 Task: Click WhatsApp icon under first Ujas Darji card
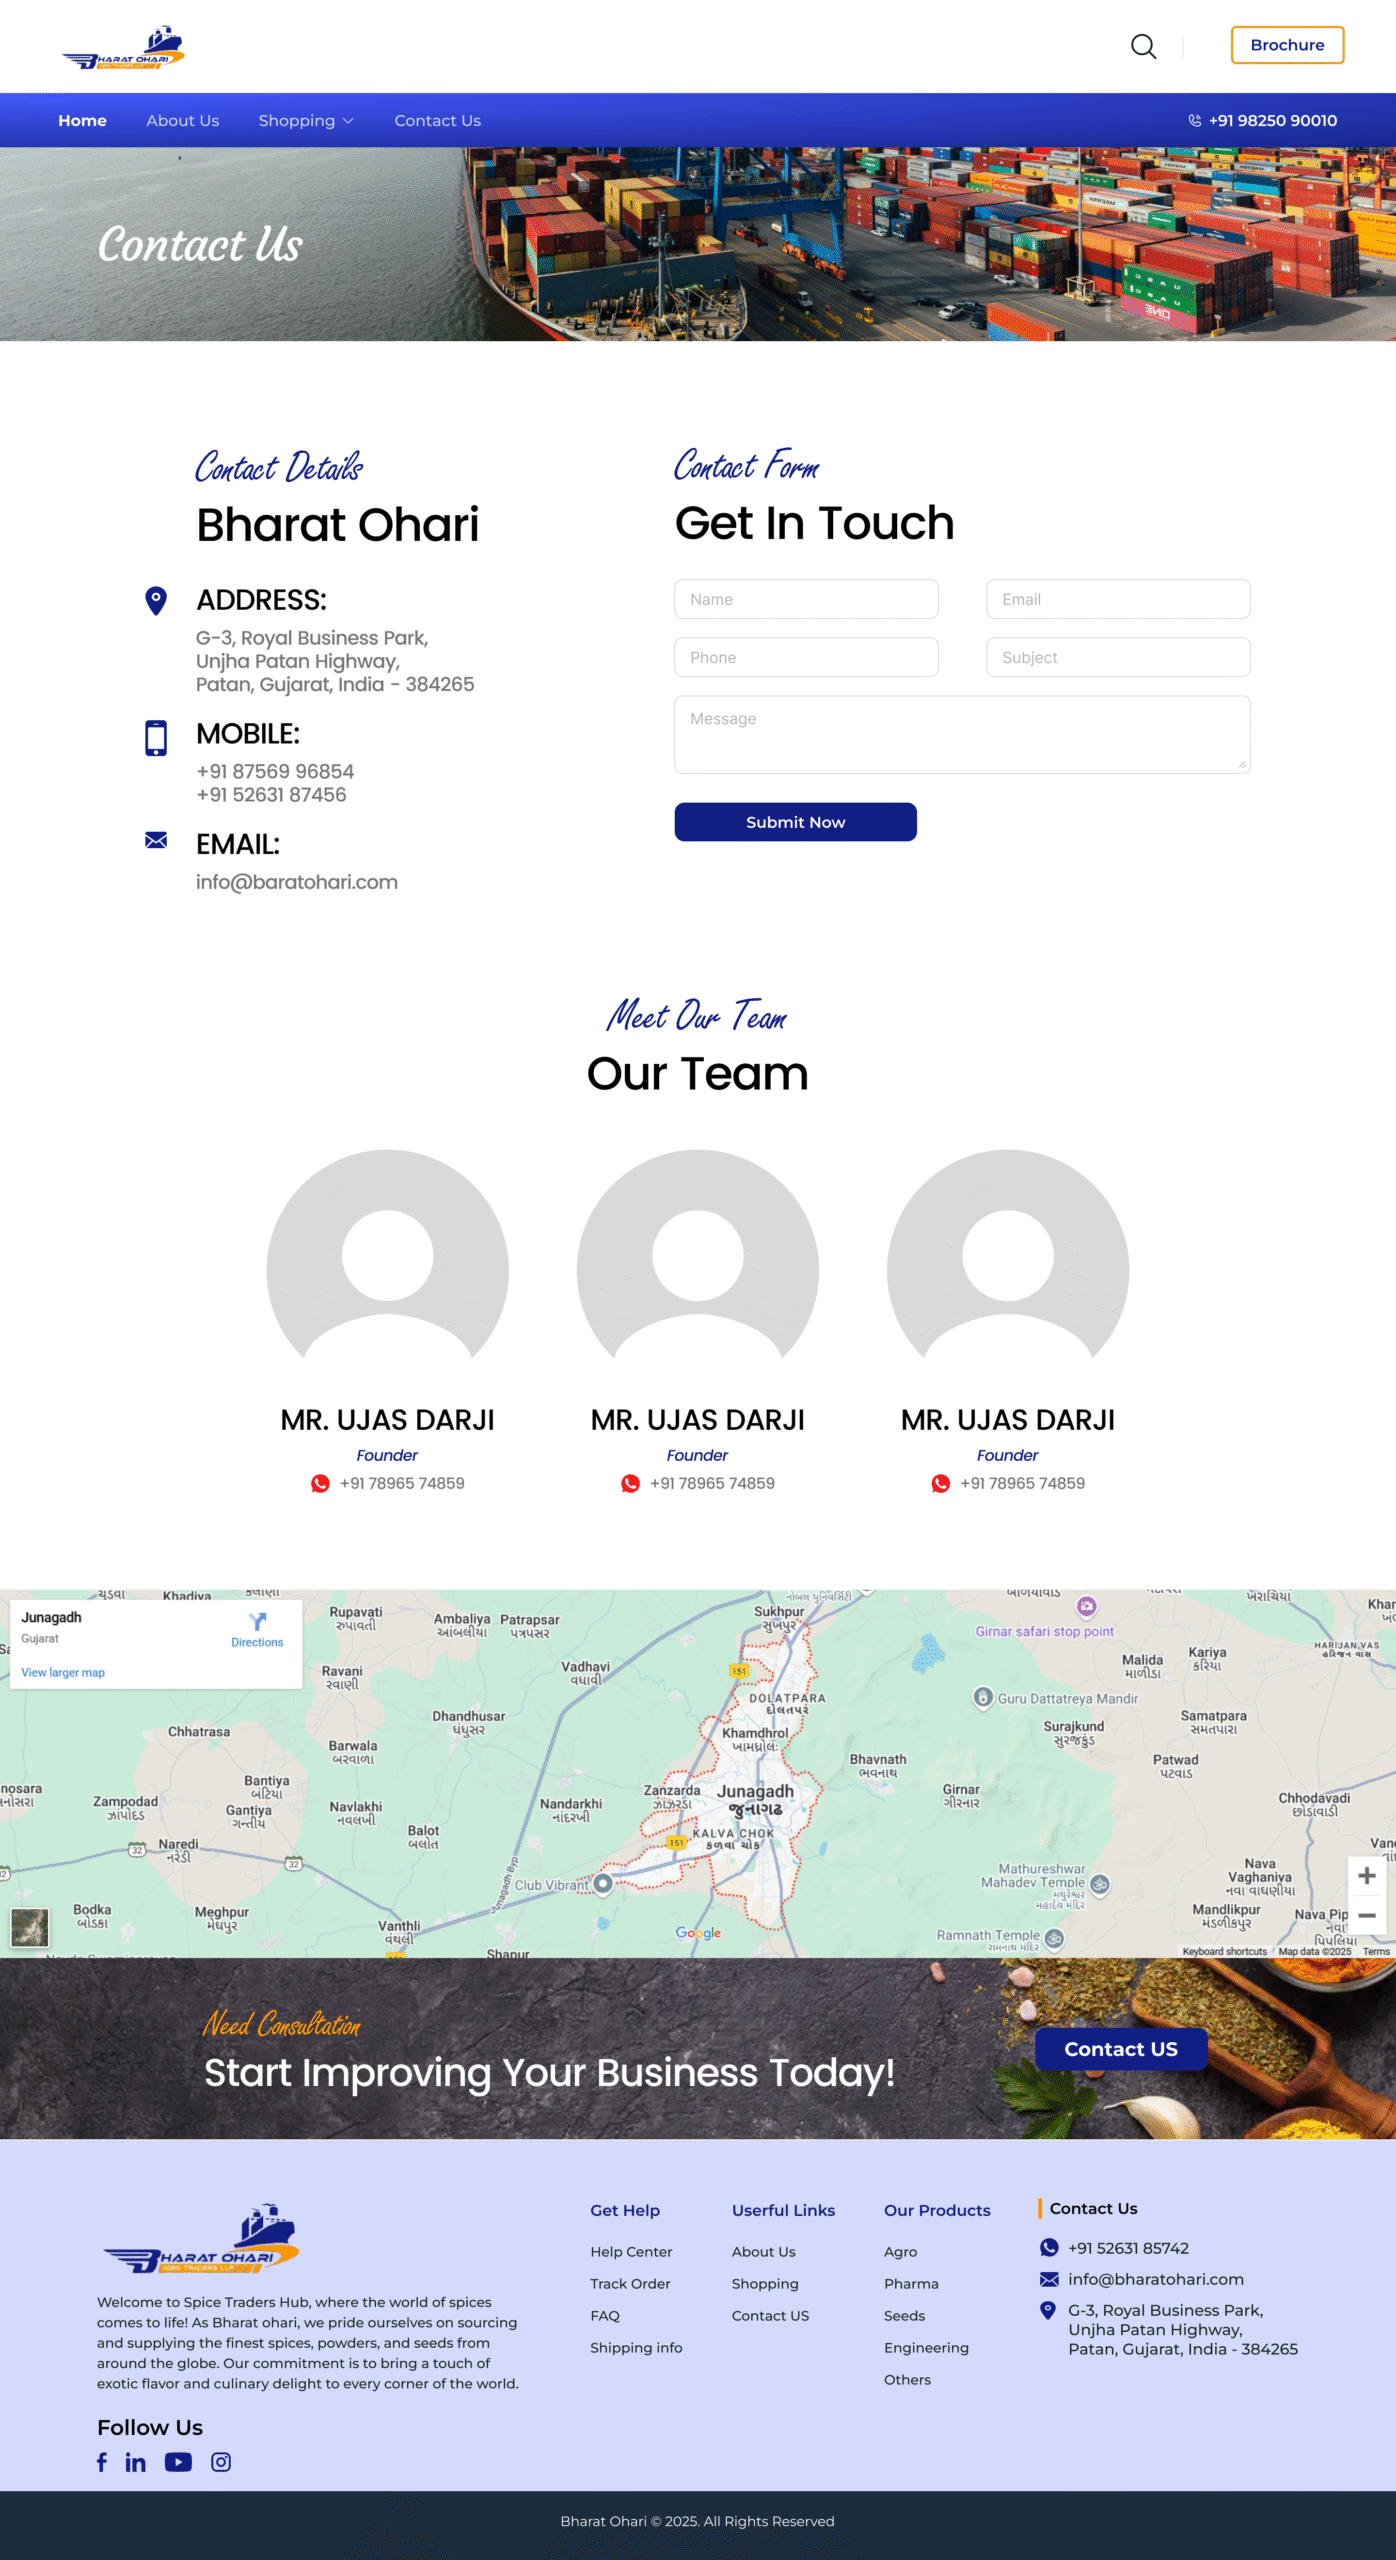[x=320, y=1483]
